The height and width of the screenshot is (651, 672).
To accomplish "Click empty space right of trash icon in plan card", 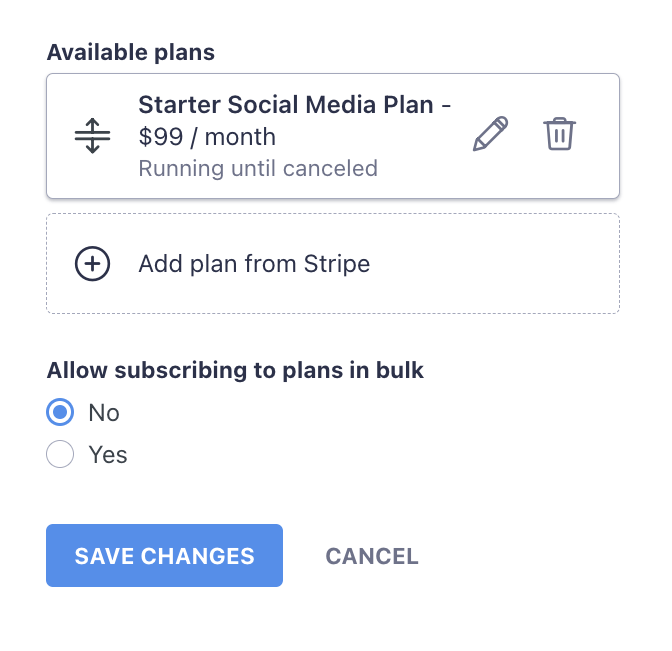I will 597,134.
